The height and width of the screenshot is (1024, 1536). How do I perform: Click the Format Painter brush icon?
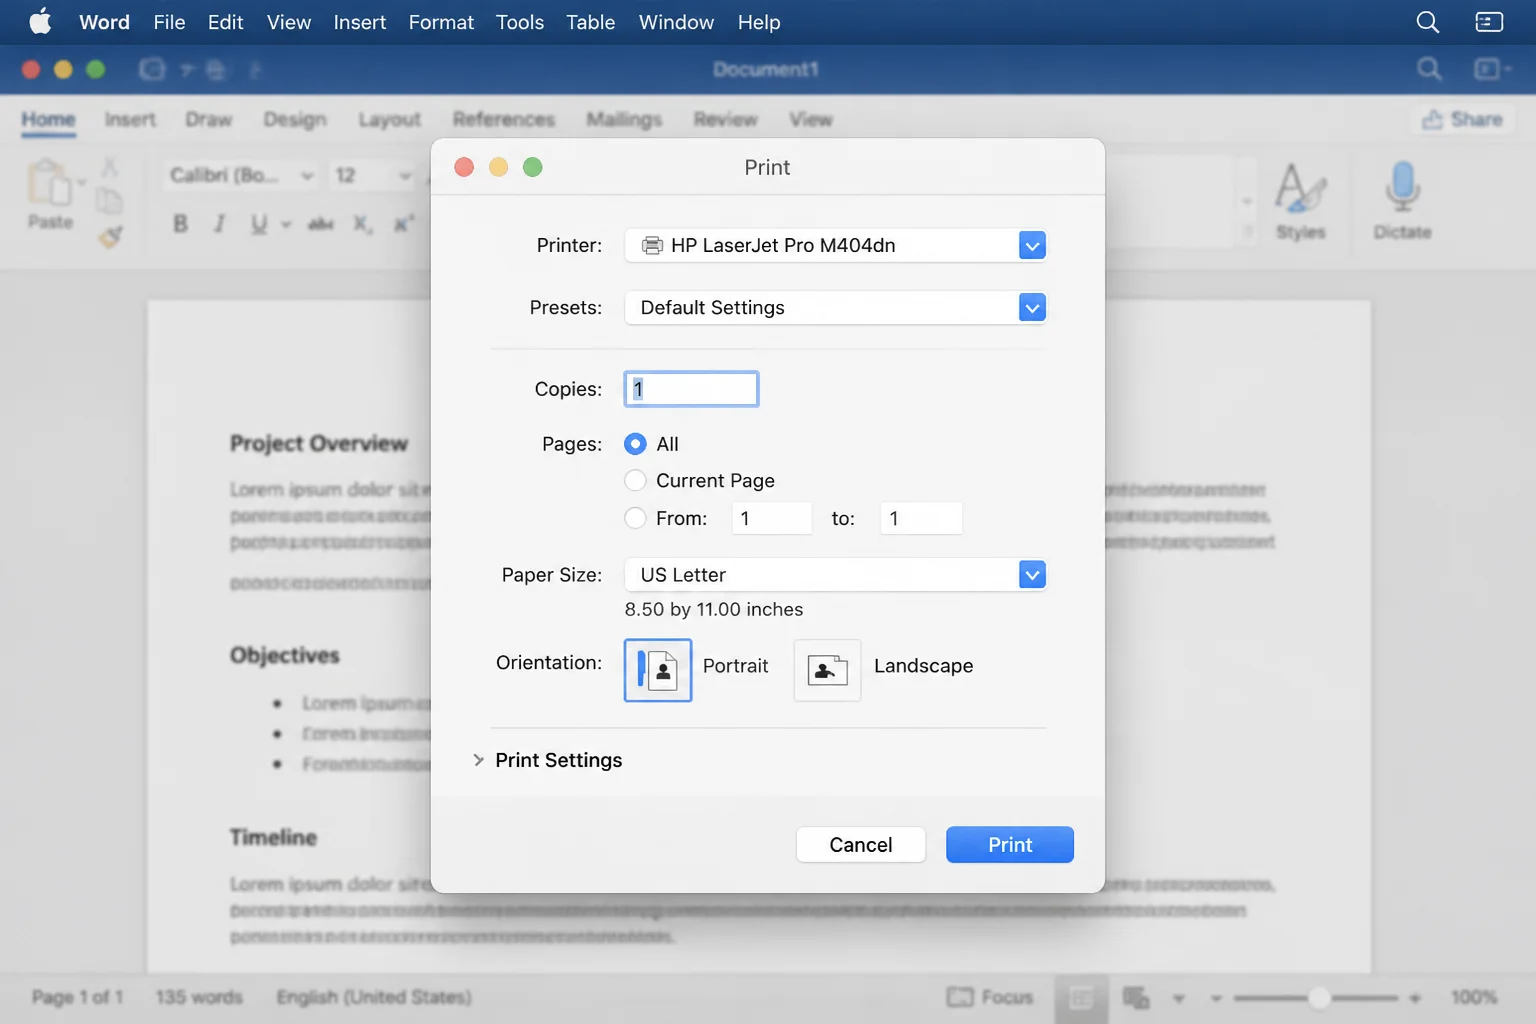pyautogui.click(x=110, y=237)
